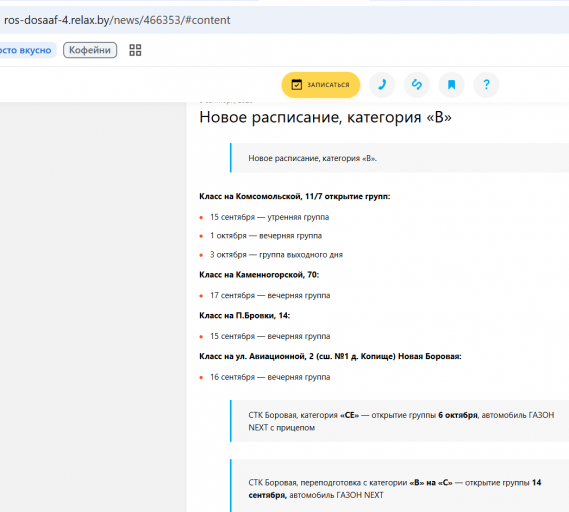Bookmark this page with the flag icon
This screenshot has height=512, width=569.
coord(451,85)
